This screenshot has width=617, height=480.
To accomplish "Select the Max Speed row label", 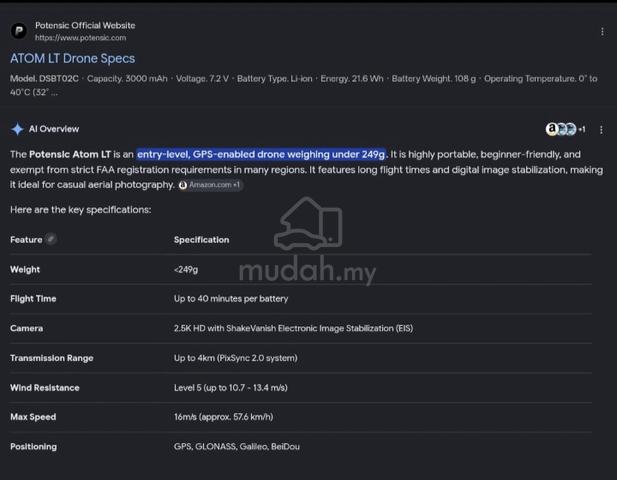I will pos(33,417).
